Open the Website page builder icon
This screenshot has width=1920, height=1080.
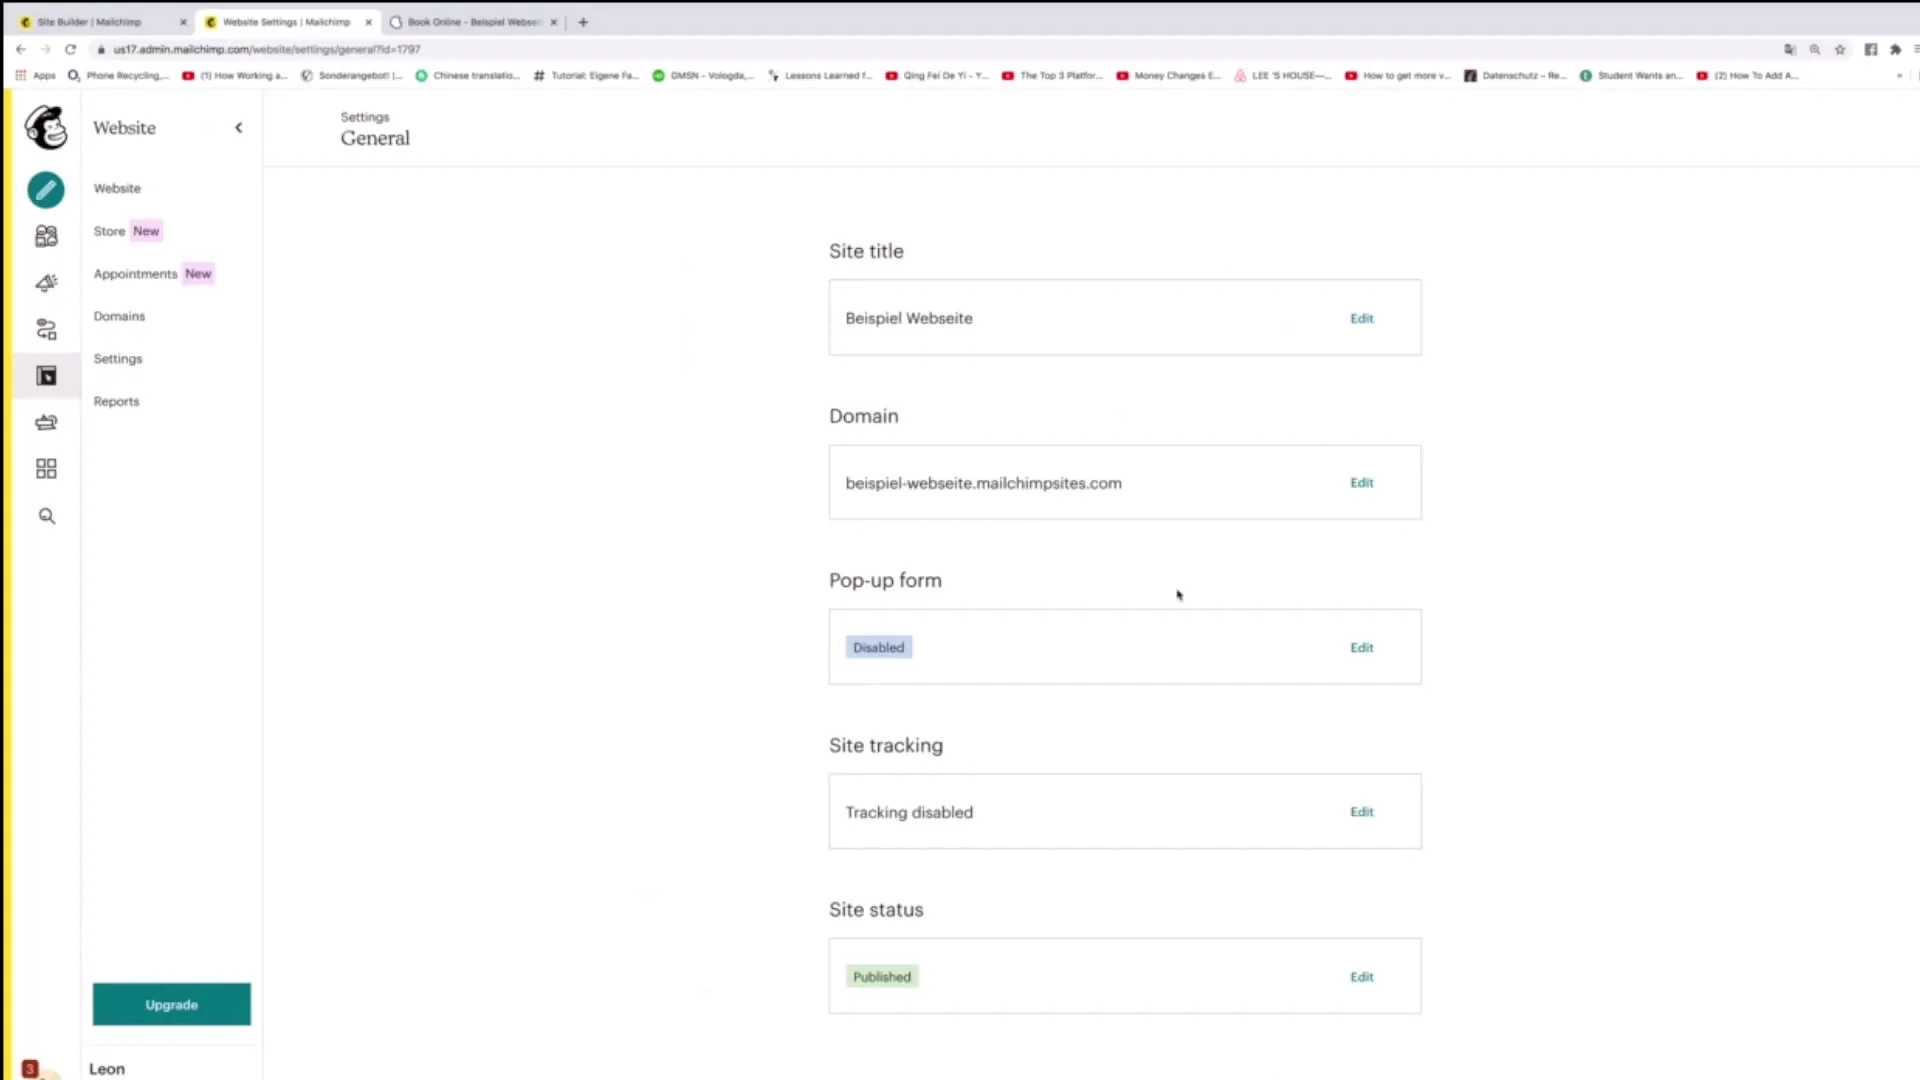click(46, 376)
